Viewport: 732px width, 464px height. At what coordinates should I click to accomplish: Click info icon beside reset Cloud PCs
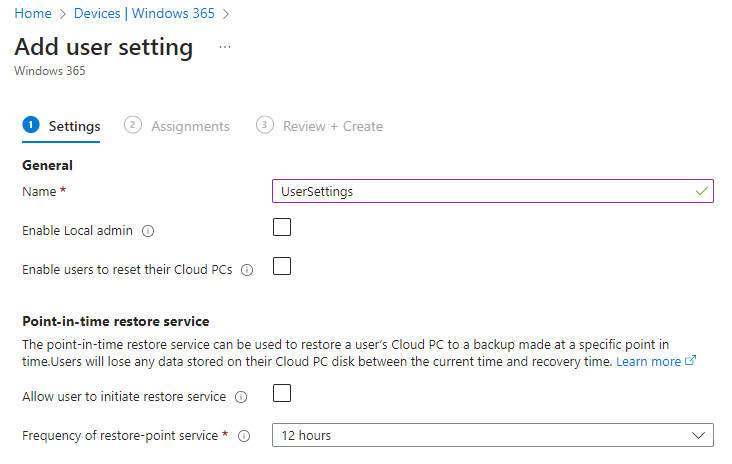click(247, 269)
